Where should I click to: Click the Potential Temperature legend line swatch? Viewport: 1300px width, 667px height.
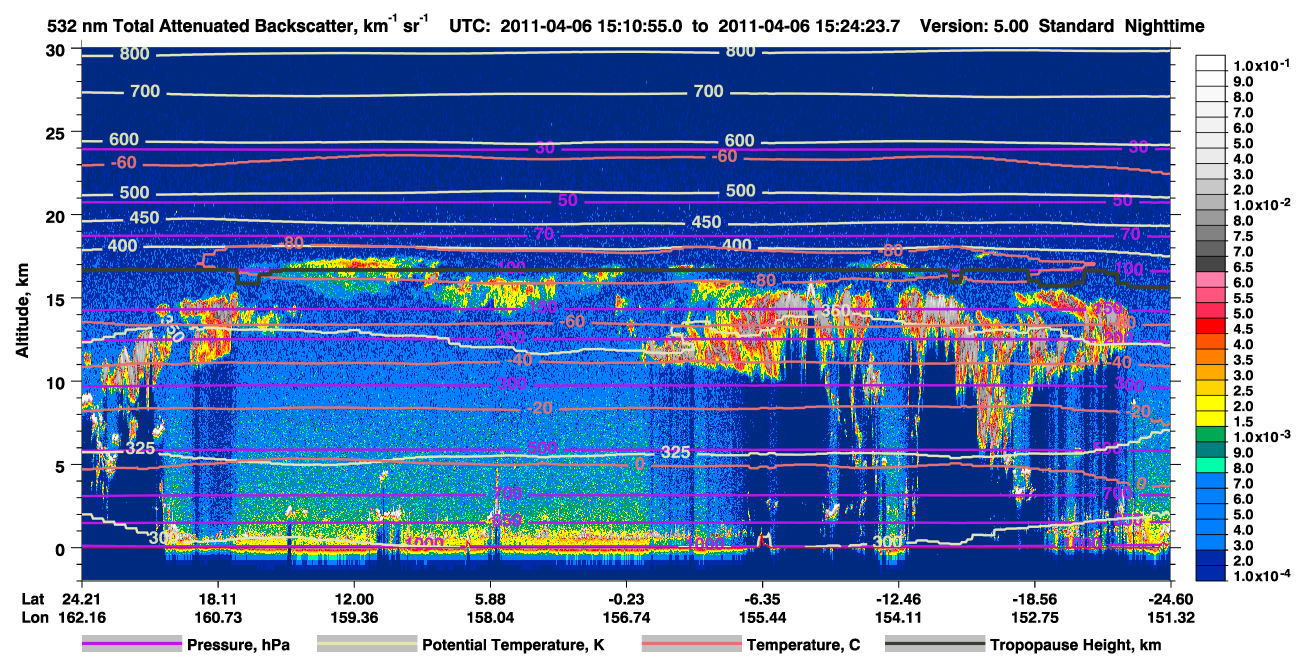[367, 645]
